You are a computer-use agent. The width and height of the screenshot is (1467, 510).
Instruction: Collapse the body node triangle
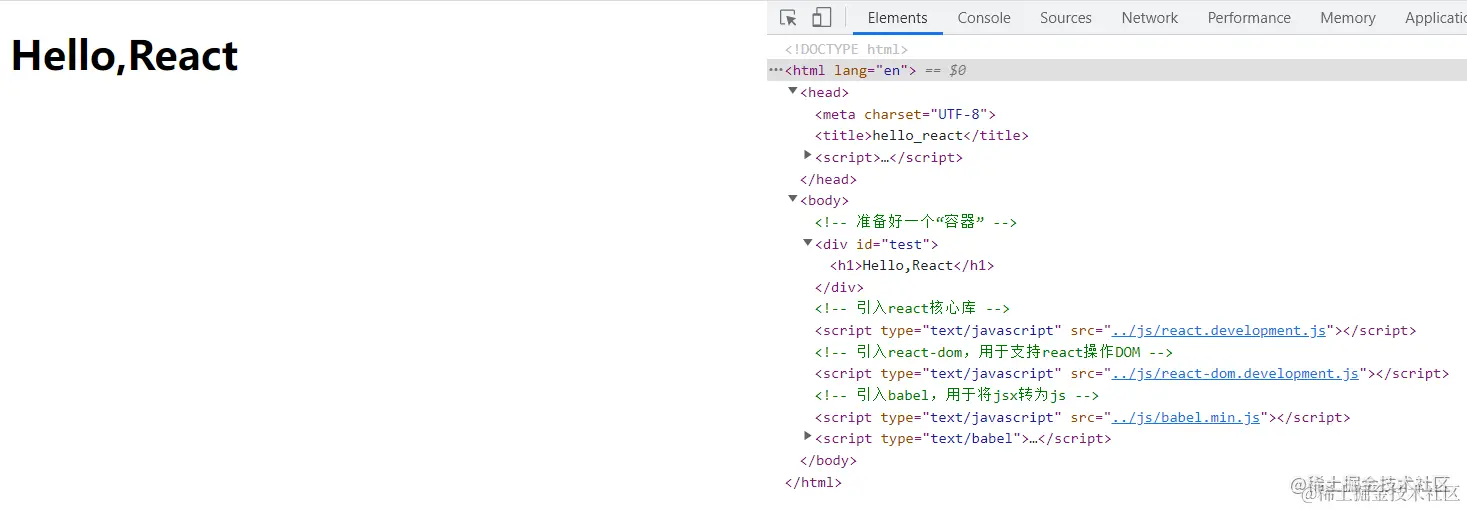[x=793, y=199]
